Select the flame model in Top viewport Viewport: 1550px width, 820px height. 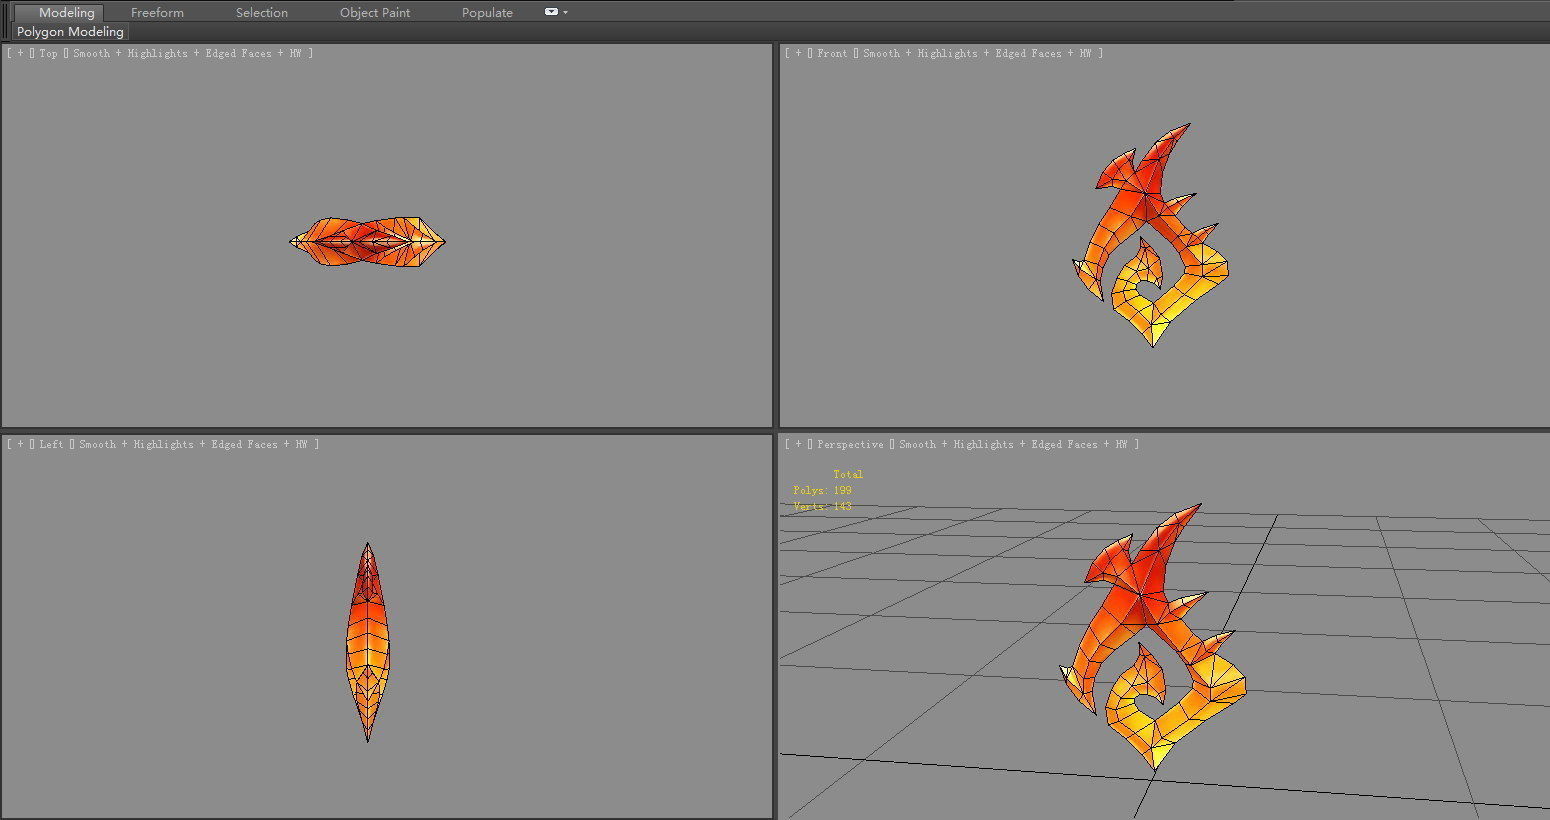(x=367, y=241)
